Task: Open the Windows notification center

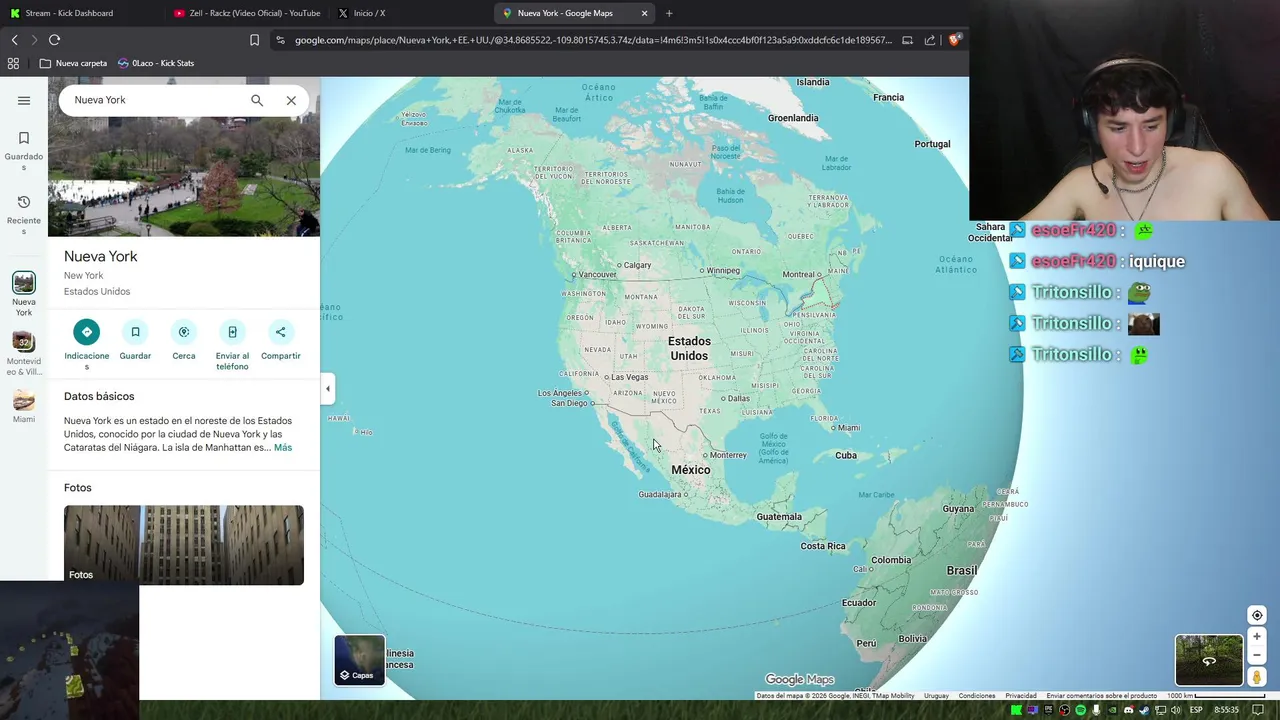Action: pyautogui.click(x=1258, y=710)
